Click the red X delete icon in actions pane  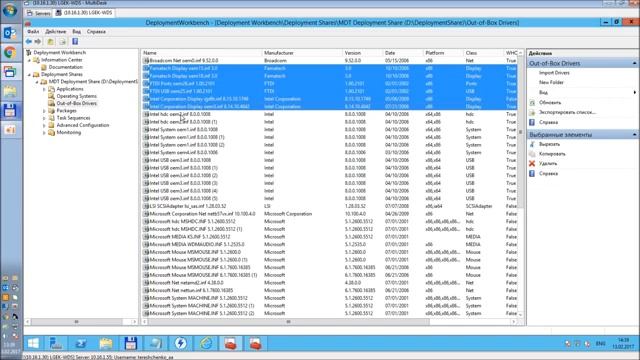(x=532, y=163)
